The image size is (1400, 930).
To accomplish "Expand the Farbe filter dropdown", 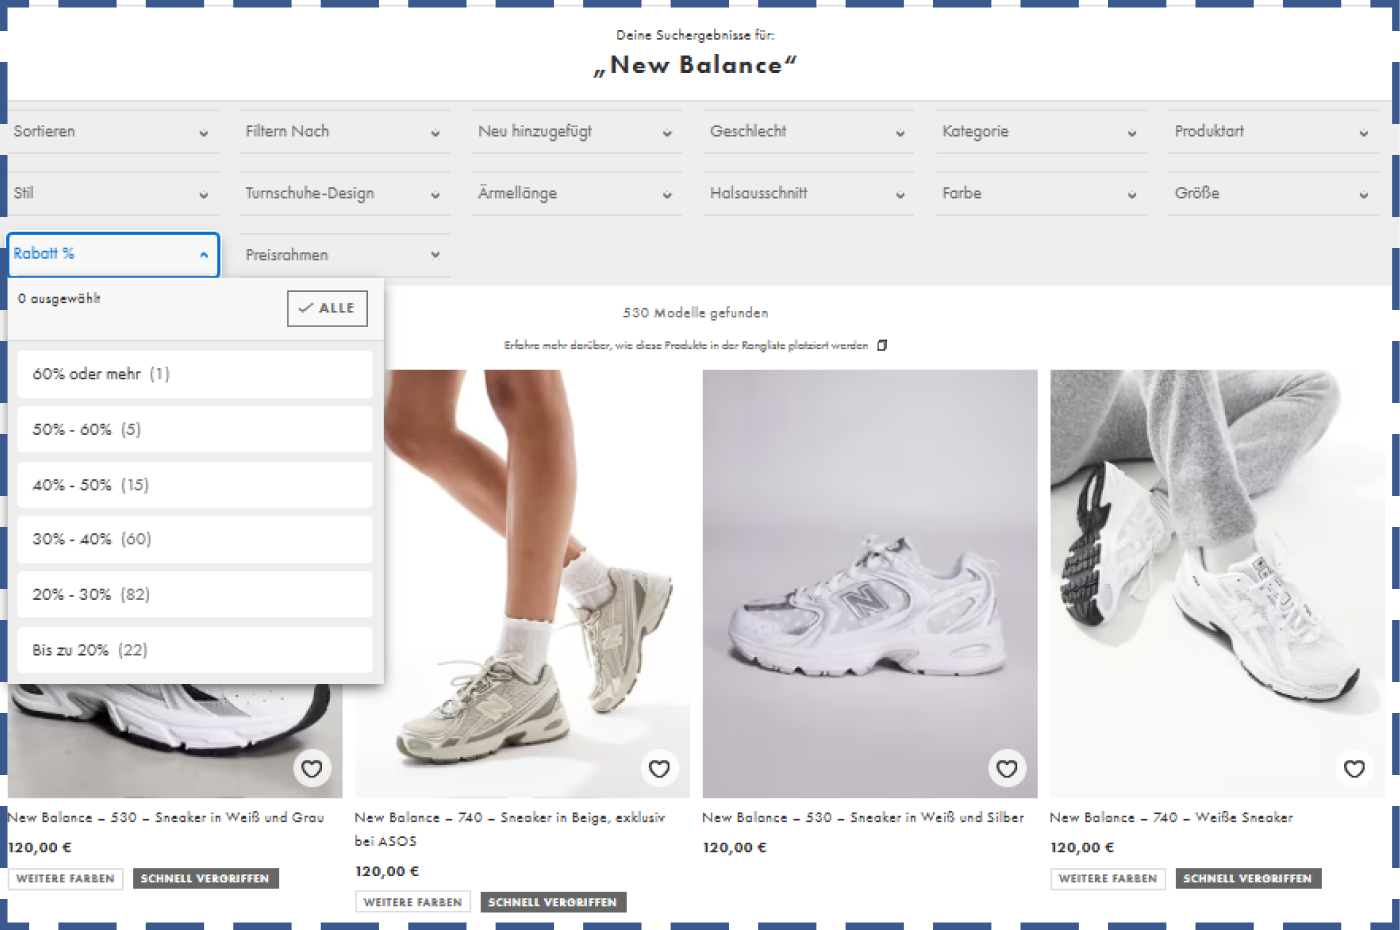I will point(1040,194).
